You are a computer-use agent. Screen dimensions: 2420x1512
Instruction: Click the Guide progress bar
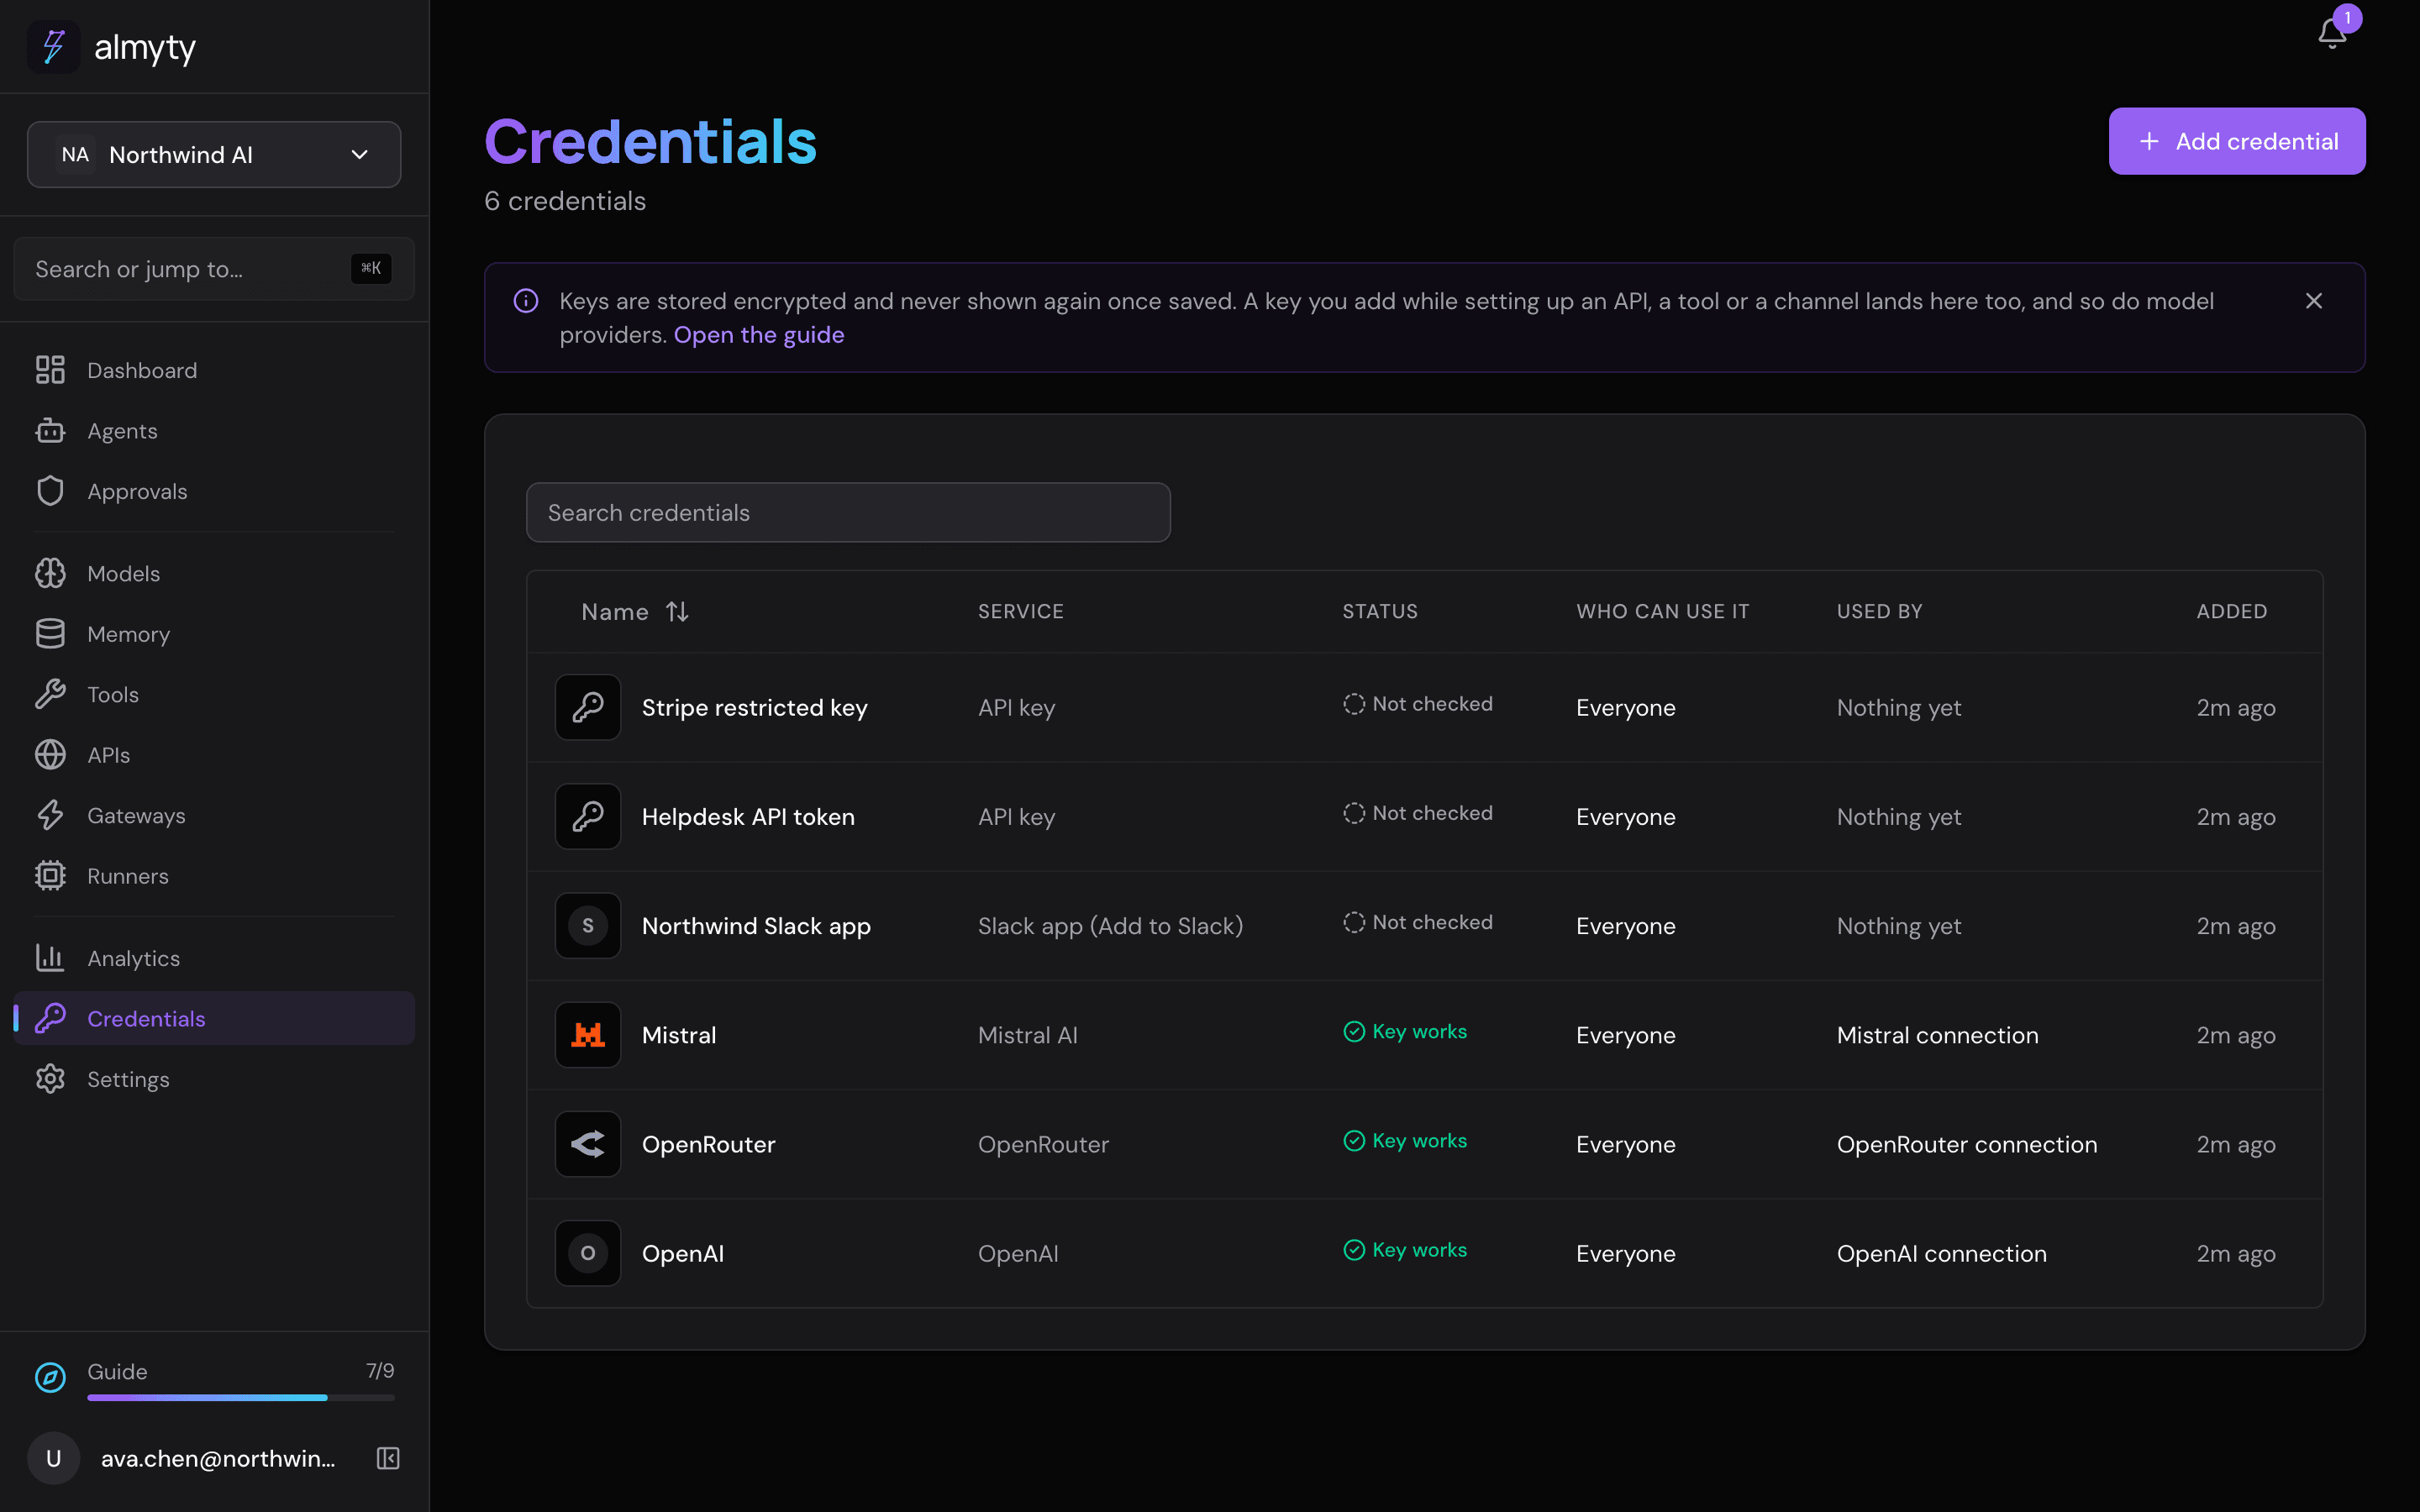(241, 1397)
